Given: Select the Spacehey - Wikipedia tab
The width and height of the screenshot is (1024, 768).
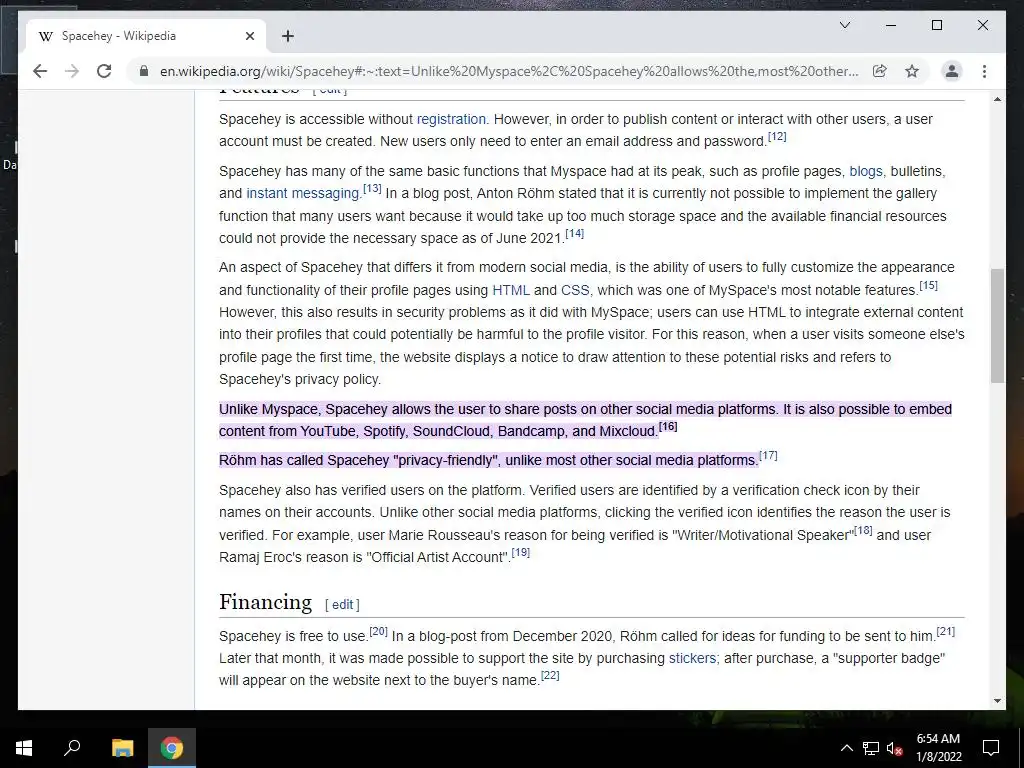Looking at the screenshot, I should [146, 36].
